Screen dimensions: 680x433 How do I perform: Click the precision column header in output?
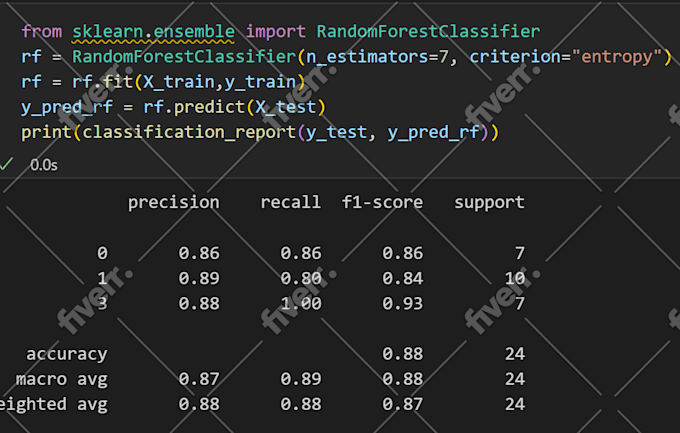pyautogui.click(x=173, y=202)
